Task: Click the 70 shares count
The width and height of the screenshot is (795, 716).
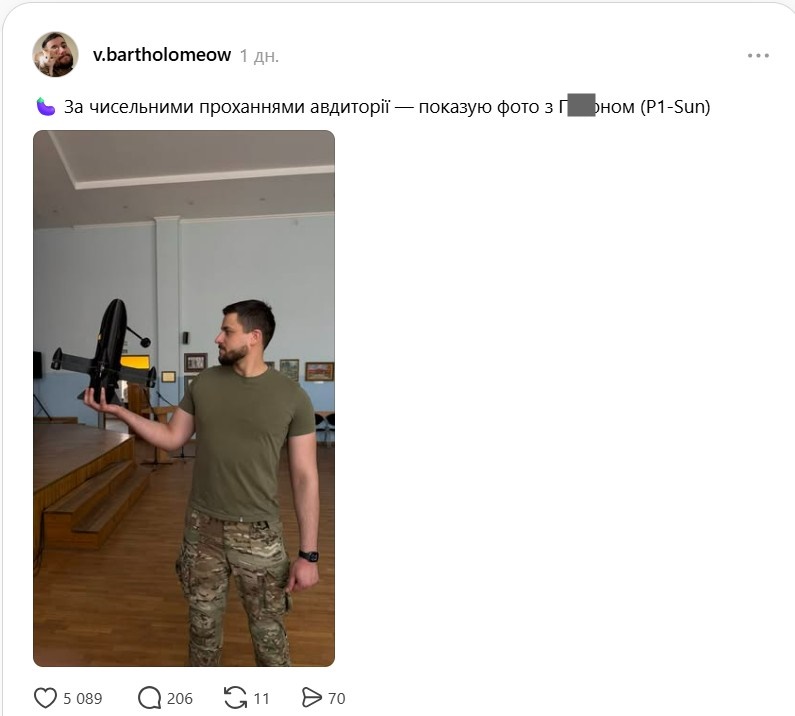Action: tap(337, 699)
